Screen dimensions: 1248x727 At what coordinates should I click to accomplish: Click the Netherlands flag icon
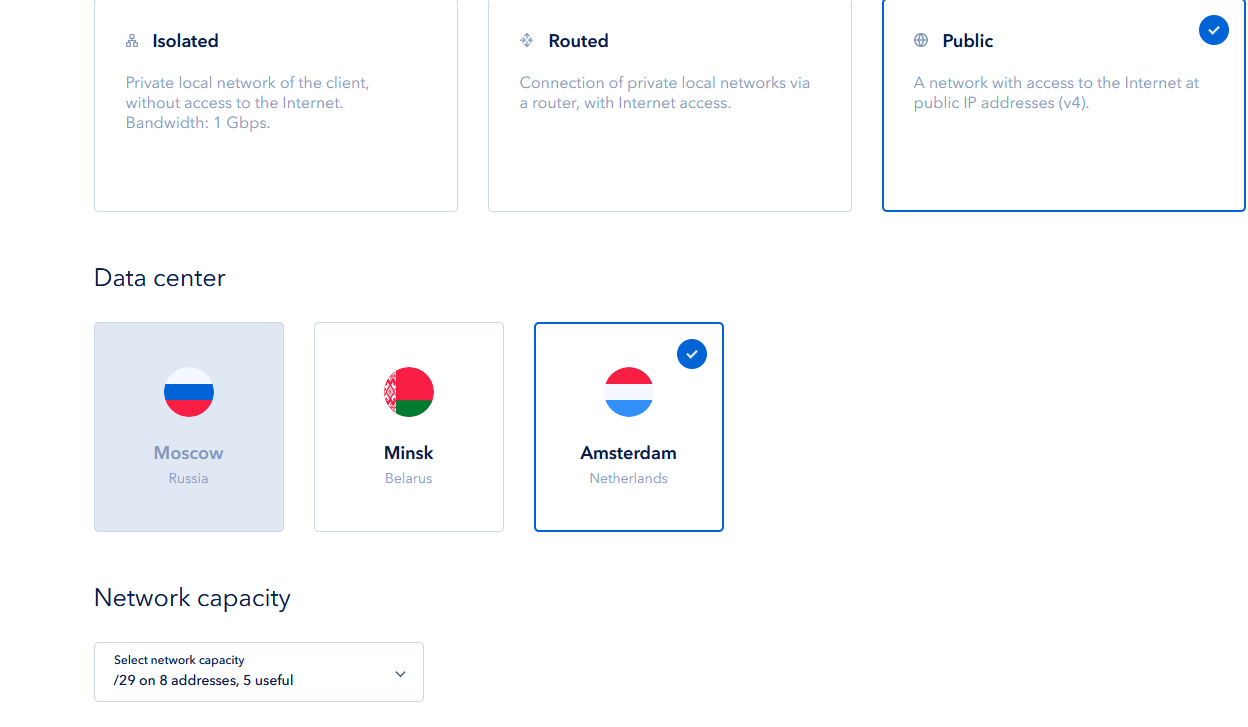coord(629,392)
